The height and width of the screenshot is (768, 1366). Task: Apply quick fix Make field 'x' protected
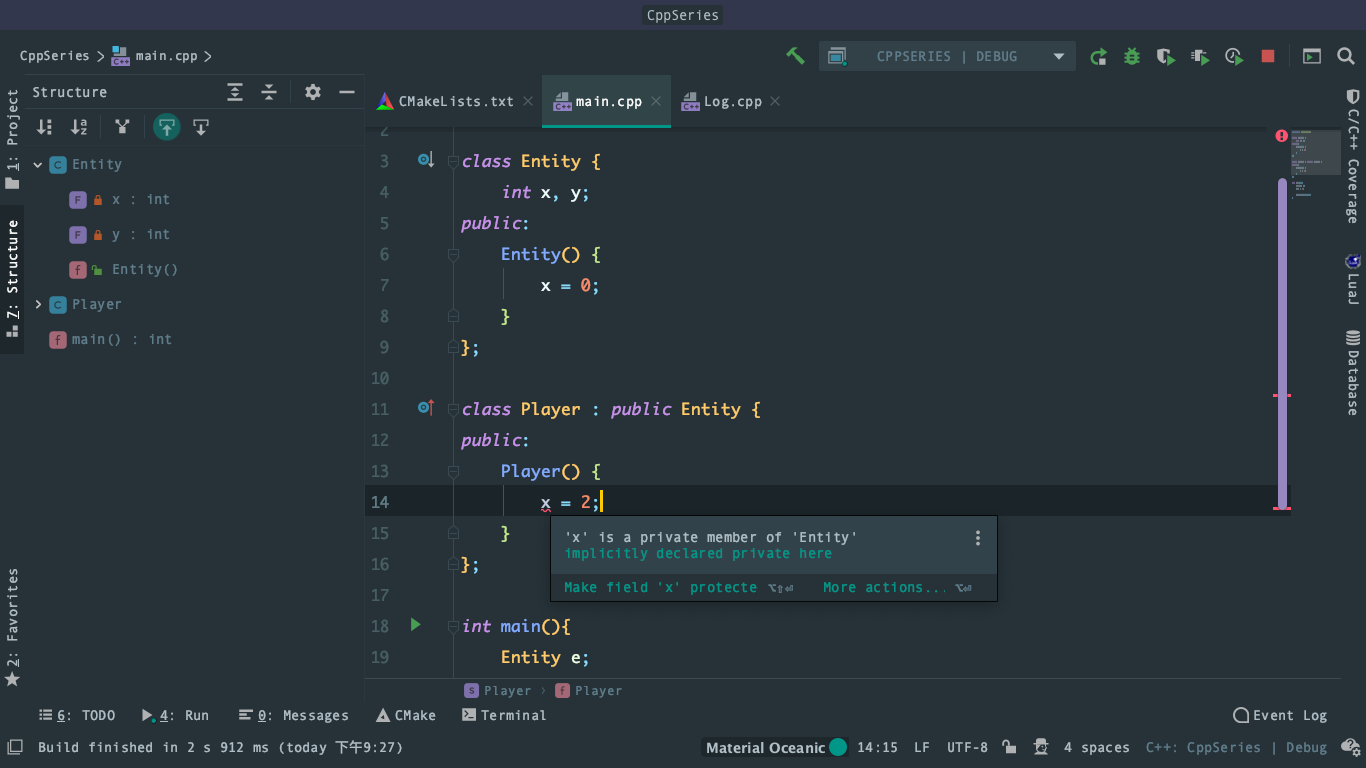(x=660, y=588)
